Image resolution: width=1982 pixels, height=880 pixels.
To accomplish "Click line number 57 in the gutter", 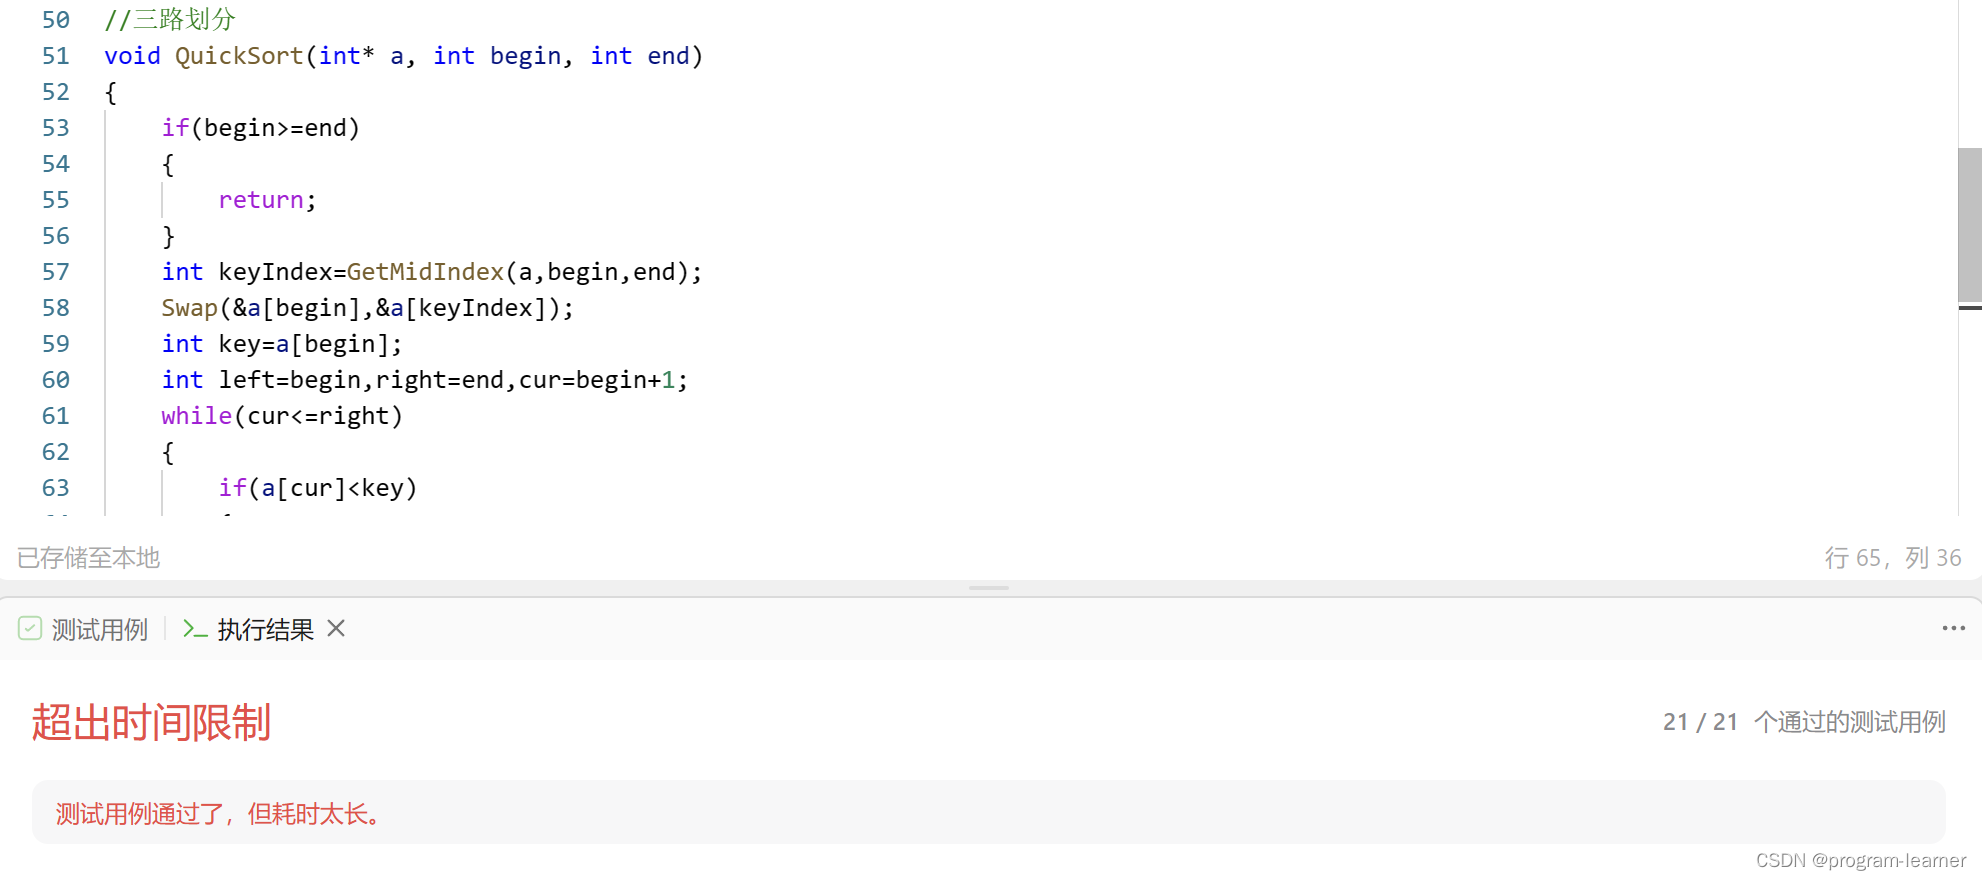I will [x=56, y=272].
